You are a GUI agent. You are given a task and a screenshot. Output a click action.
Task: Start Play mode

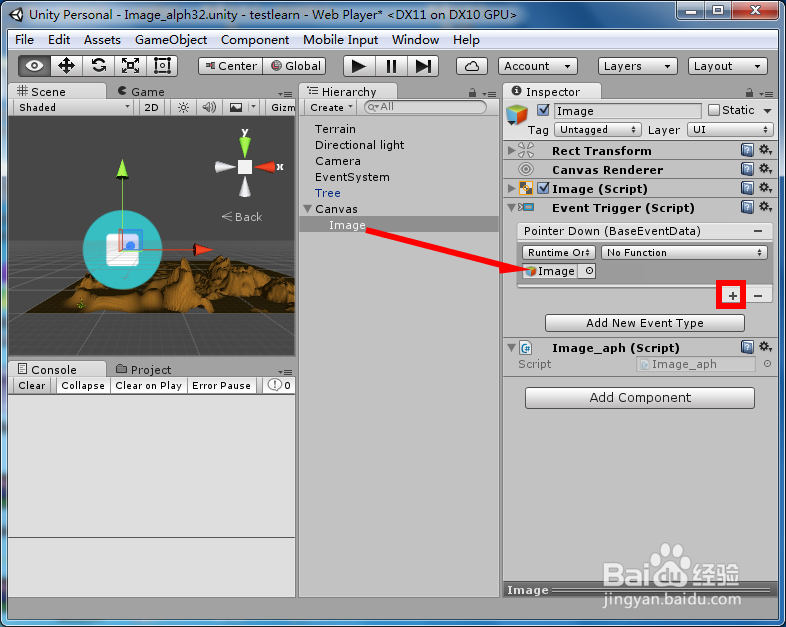click(359, 66)
